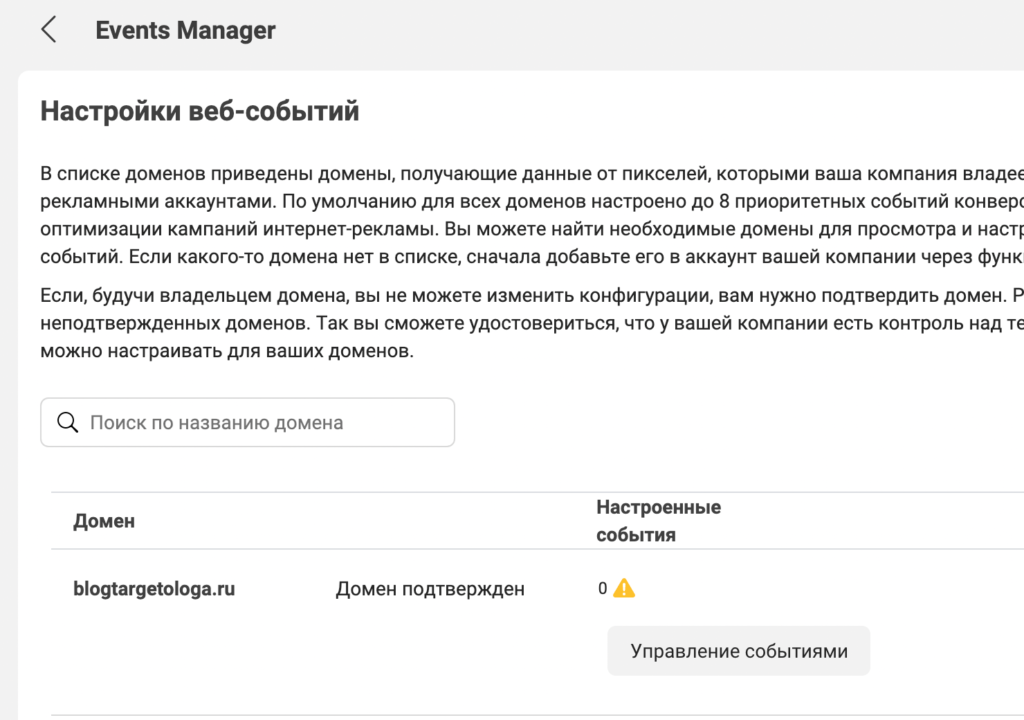Click the line starting неподтвержденных доменов

[x=530, y=324]
